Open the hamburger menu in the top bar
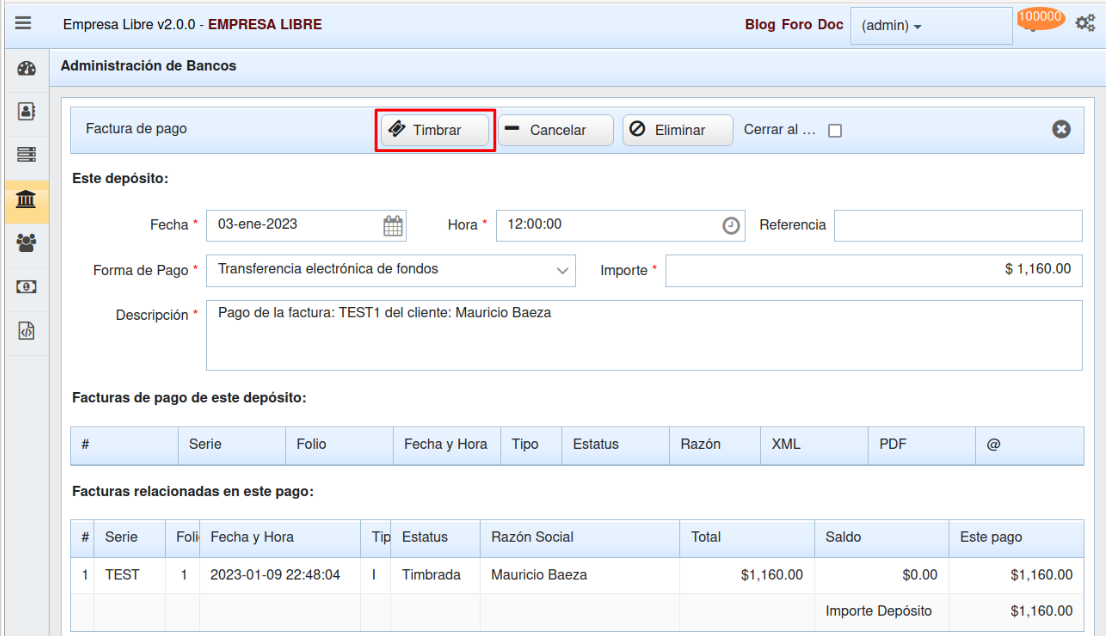Viewport: 1108px width, 636px height. (x=22, y=24)
